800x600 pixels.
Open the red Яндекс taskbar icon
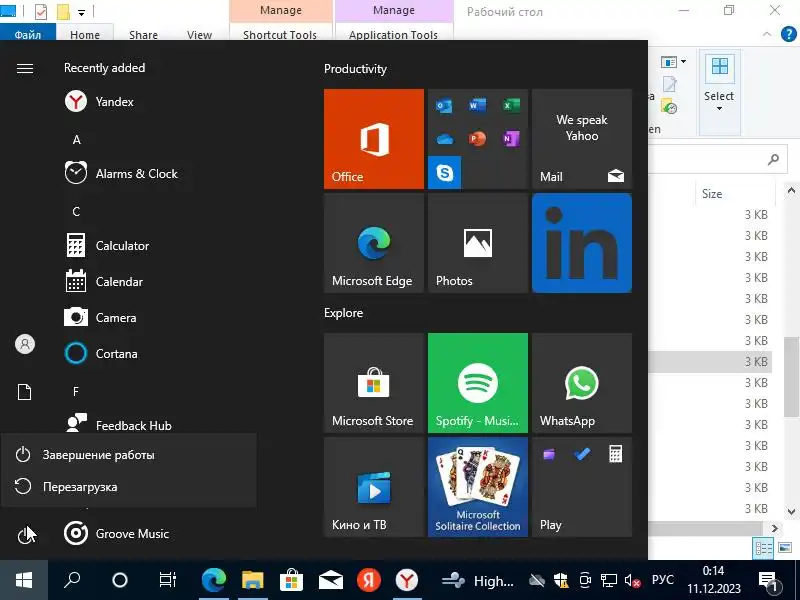(368, 580)
